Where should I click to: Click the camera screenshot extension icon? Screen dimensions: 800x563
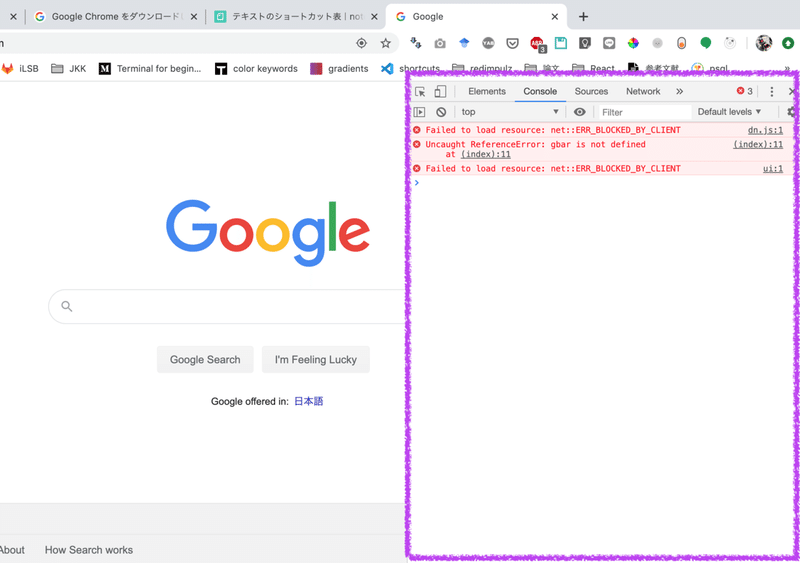440,44
